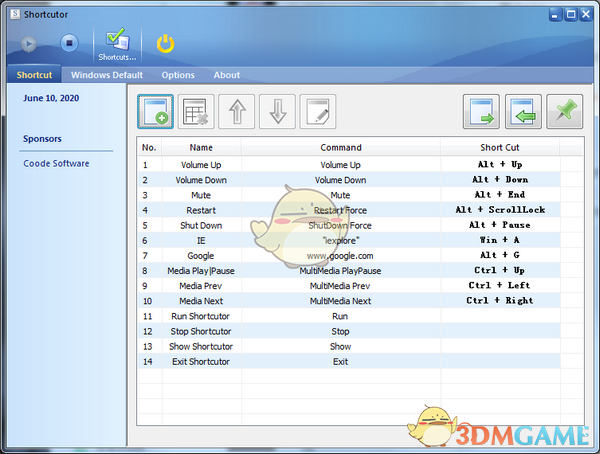The width and height of the screenshot is (600, 454).
Task: Select the Media Play|Pause name cell
Action: tap(201, 271)
